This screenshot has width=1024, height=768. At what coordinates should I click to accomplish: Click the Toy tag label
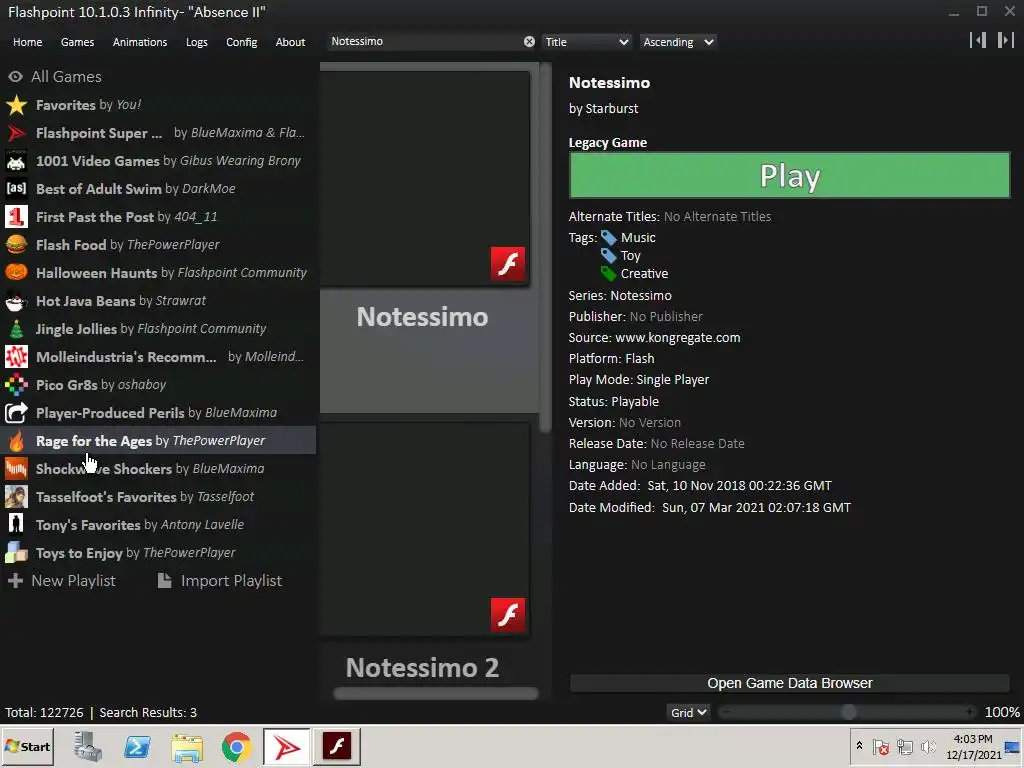pos(630,256)
